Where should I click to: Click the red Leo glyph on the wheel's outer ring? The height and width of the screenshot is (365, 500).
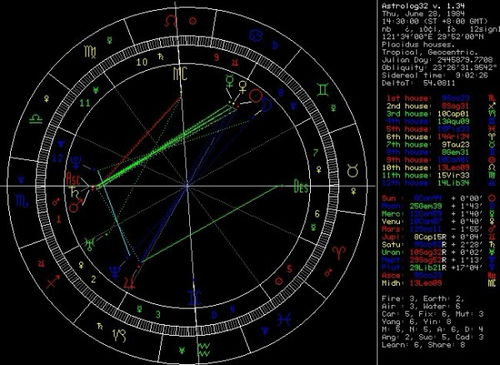pos(171,22)
